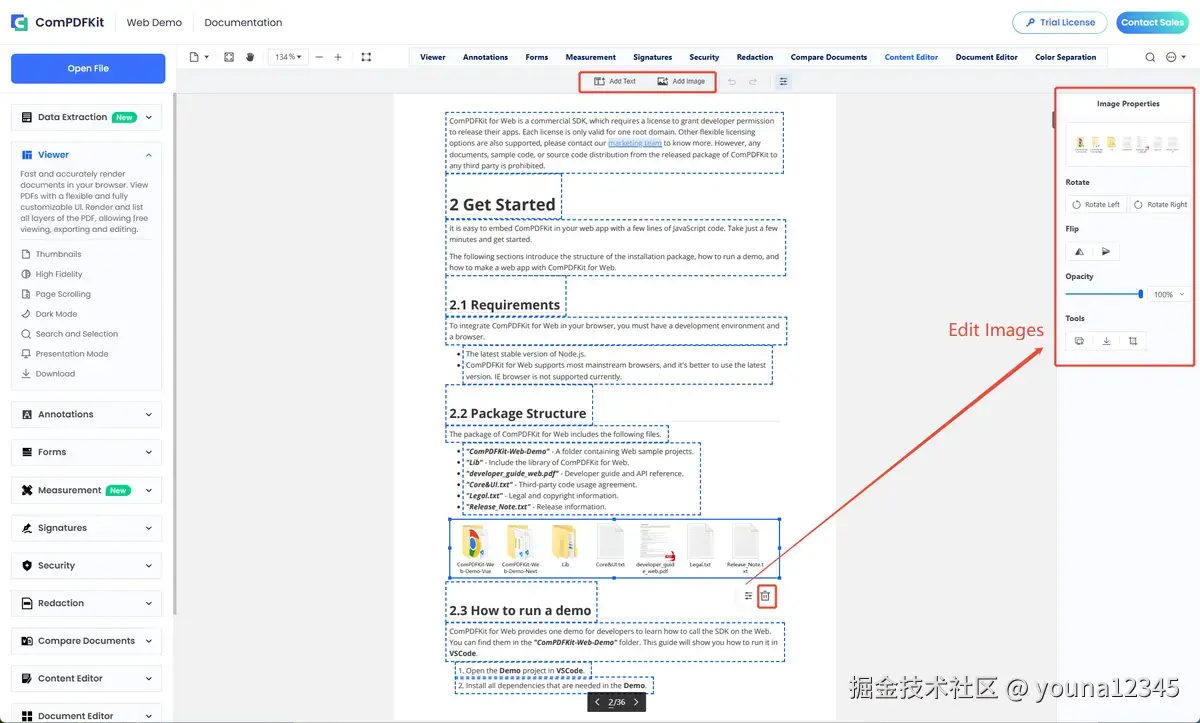Click the Rotate Right button
This screenshot has height=723, width=1200.
1160,204
